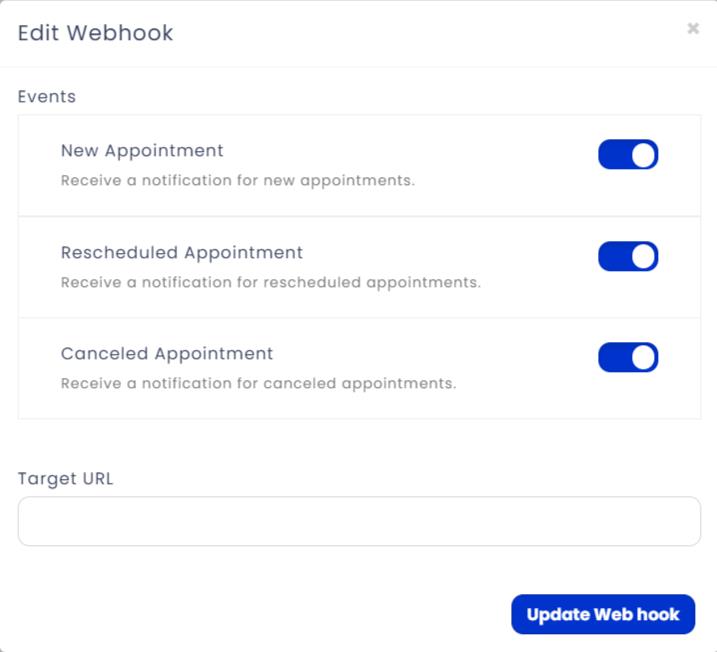
Task: Close the Edit Webhook dialog
Action: click(693, 28)
